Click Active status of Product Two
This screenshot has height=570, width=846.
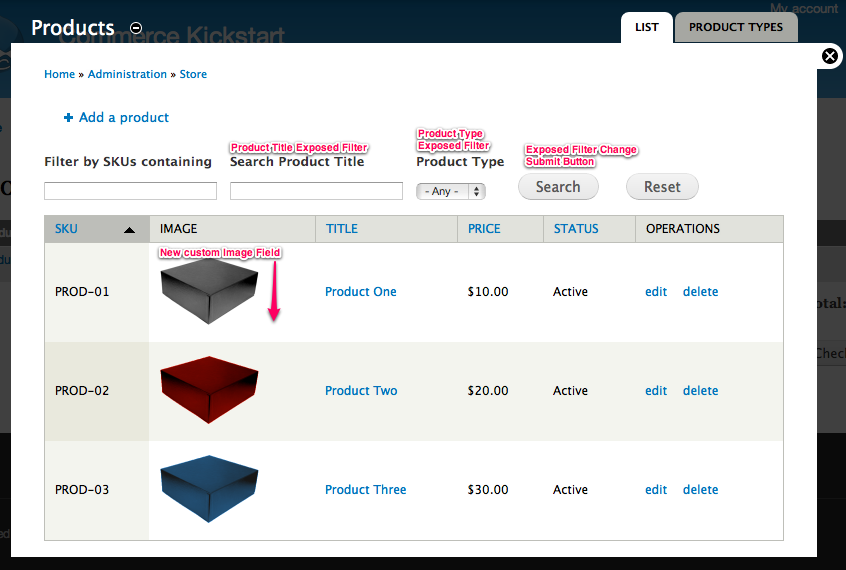(570, 390)
